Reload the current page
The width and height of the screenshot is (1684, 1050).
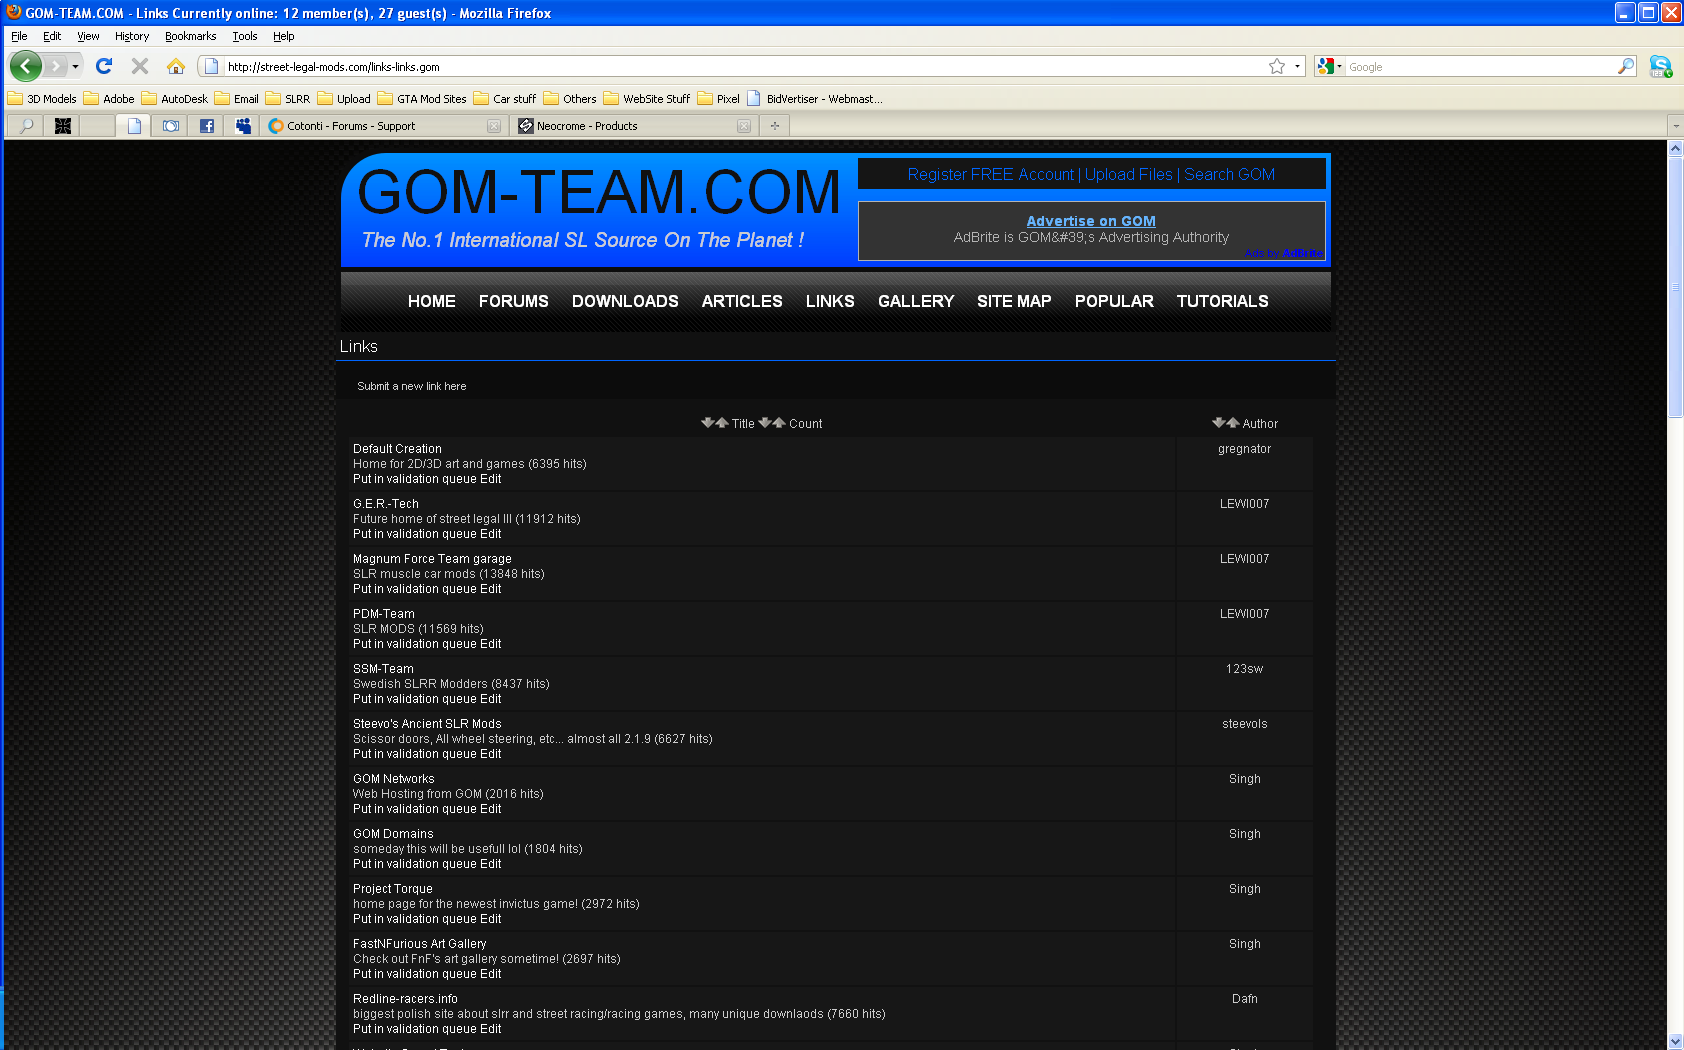tap(104, 66)
